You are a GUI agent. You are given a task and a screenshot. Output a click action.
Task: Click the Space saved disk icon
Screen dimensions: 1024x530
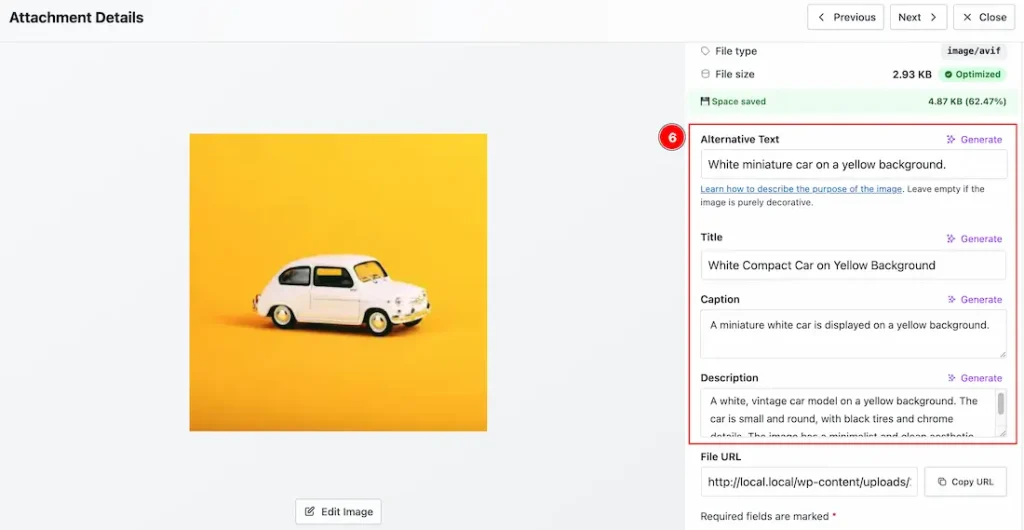point(705,102)
